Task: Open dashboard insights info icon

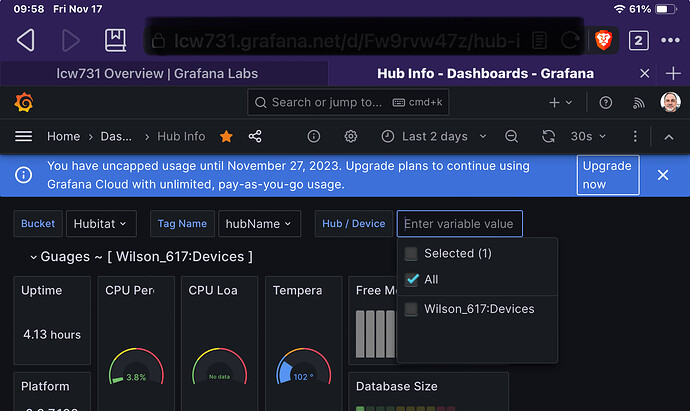Action: (x=314, y=136)
